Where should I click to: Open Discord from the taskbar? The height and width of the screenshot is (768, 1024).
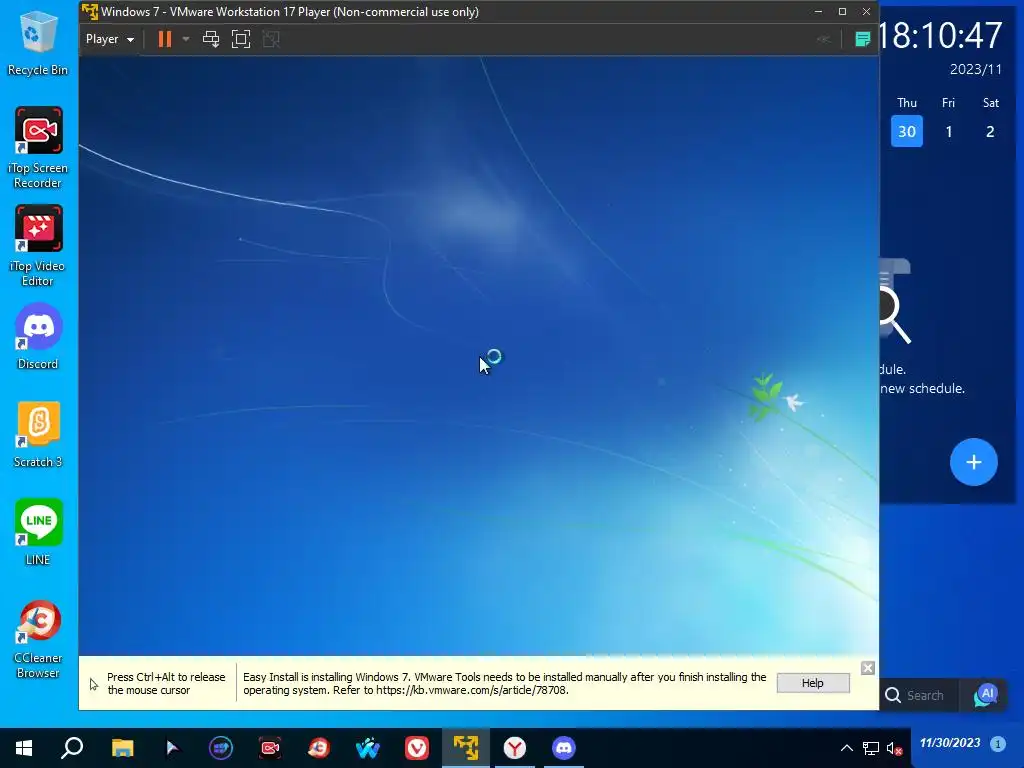click(564, 748)
